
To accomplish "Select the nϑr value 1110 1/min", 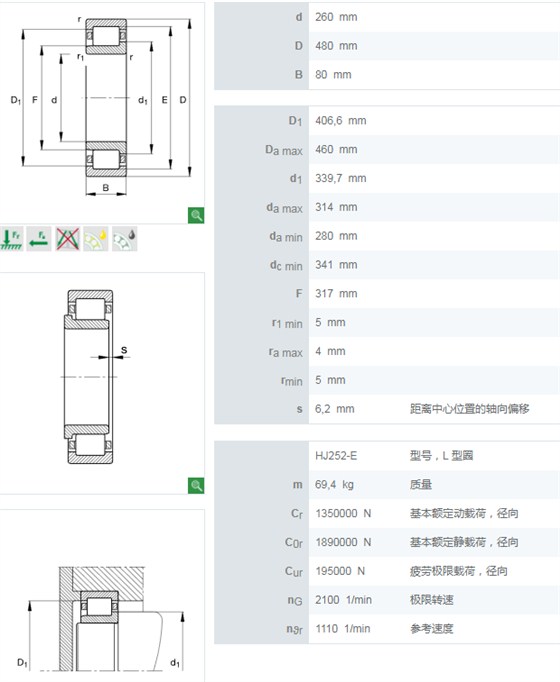I will tap(343, 629).
